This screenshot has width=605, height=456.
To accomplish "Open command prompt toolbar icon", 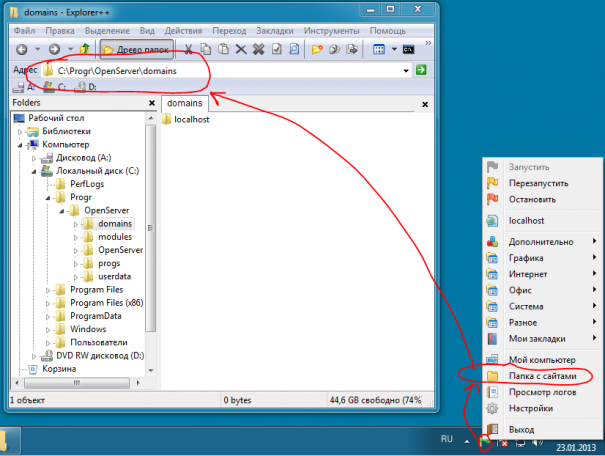I will 408,49.
